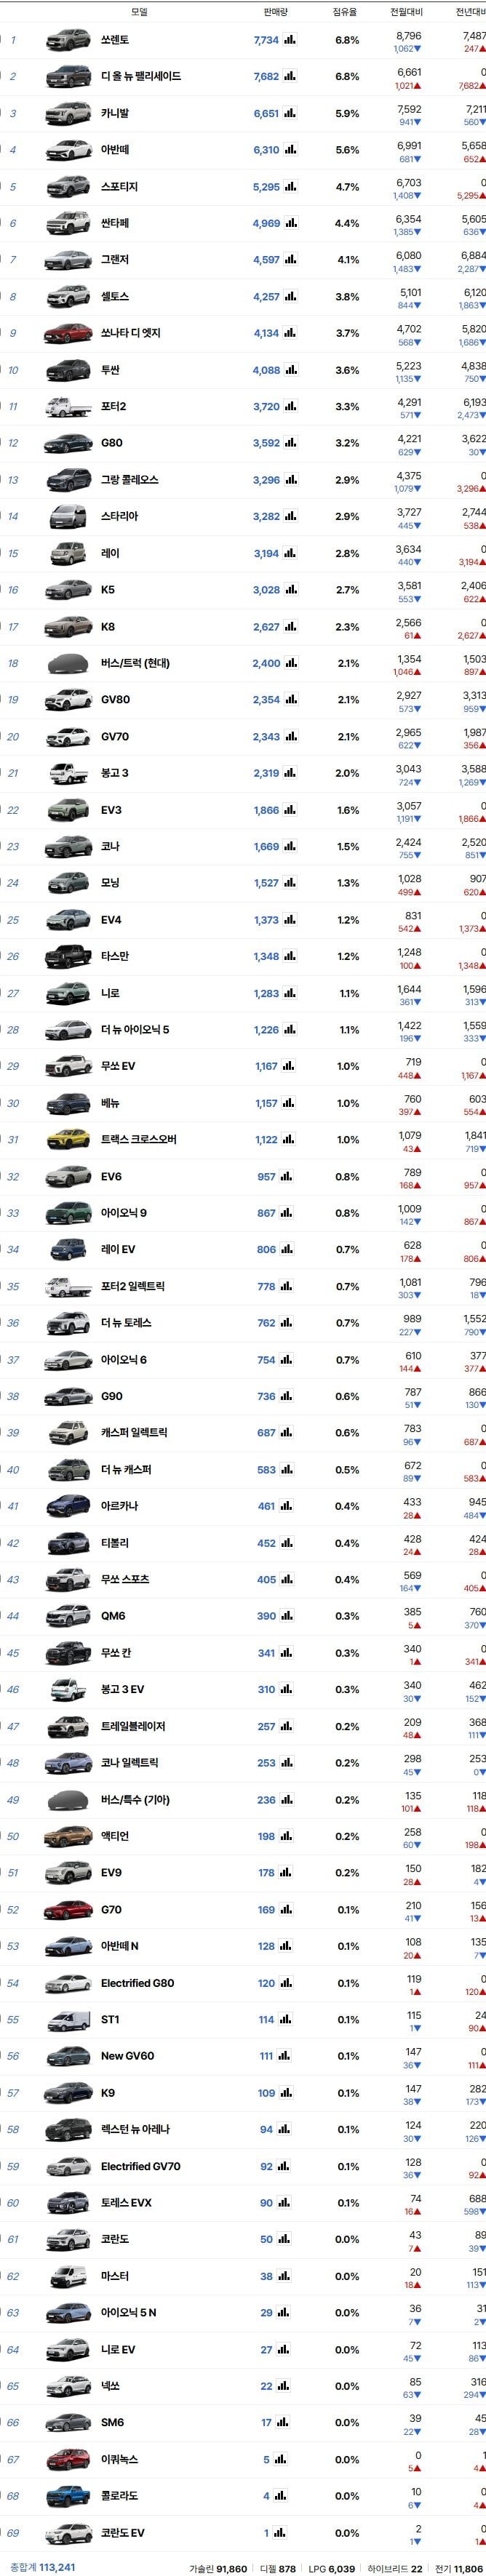Open the 쏘나타 디 엣지 car thumbnail
Image resolution: width=486 pixels, height=2576 pixels.
(x=68, y=333)
